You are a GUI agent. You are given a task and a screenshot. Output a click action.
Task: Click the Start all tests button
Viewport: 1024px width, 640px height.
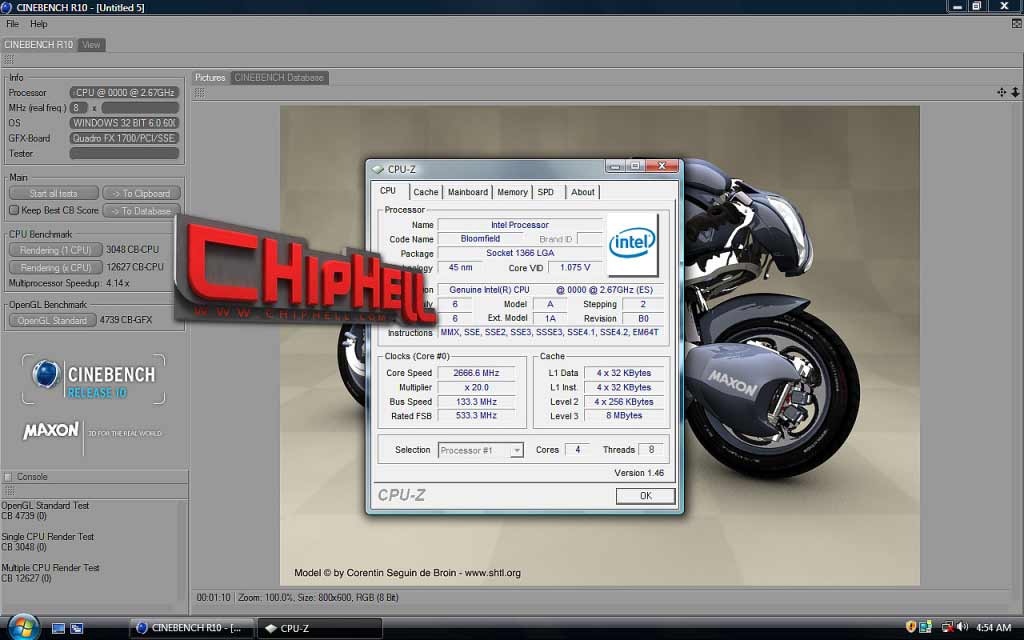click(54, 193)
